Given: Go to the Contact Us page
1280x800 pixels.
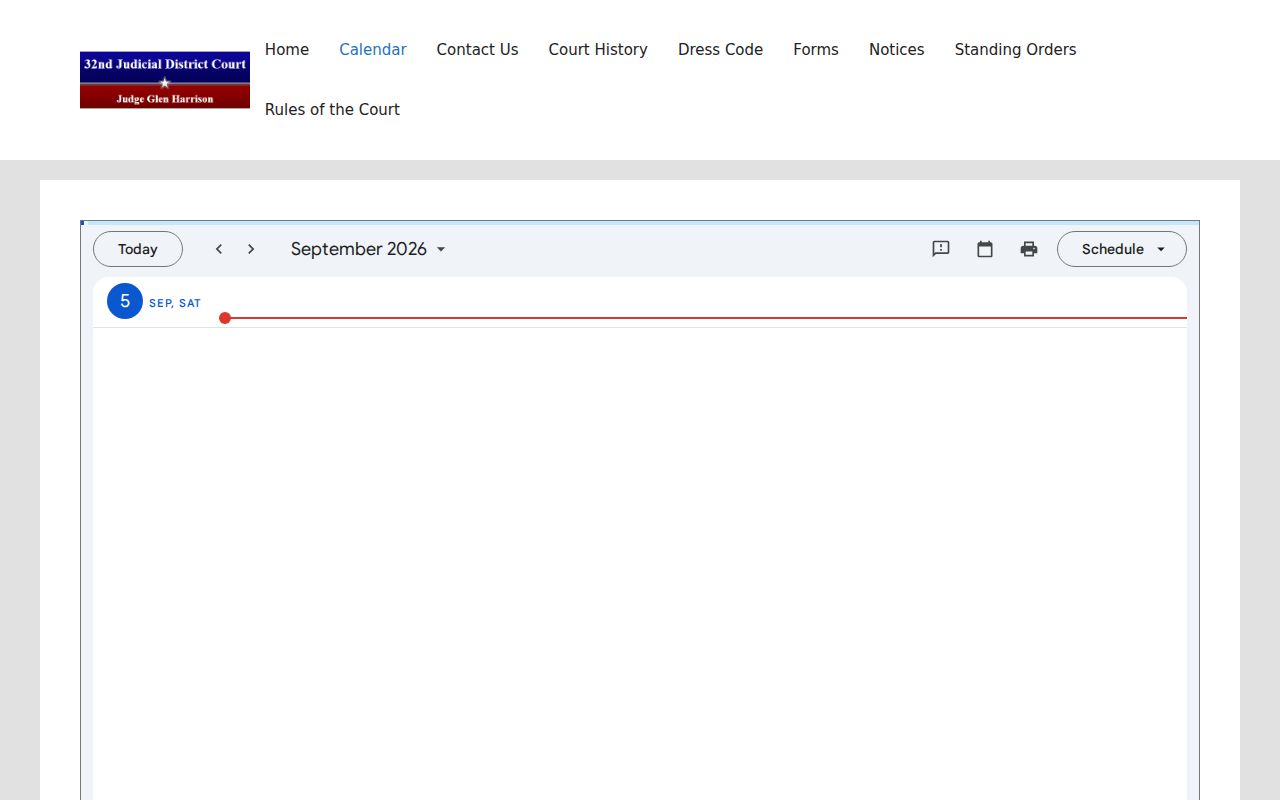Looking at the screenshot, I should click(x=478, y=50).
